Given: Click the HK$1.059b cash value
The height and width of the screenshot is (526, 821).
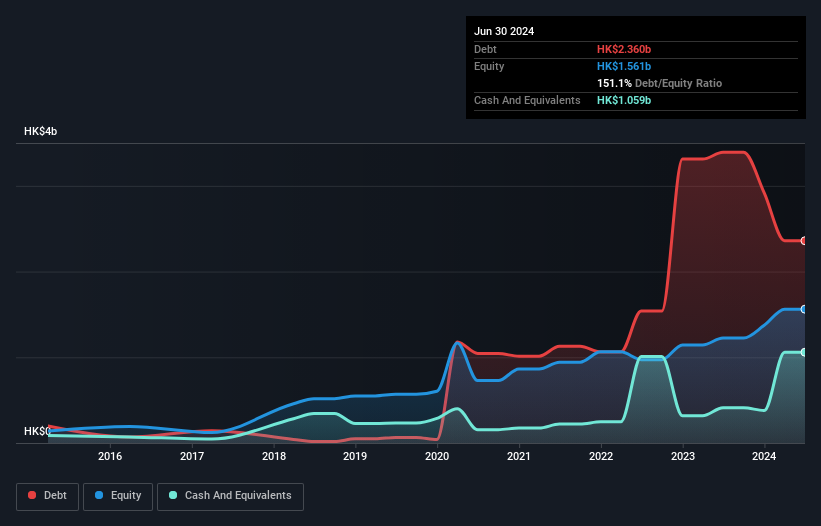Looking at the screenshot, I should click(624, 100).
